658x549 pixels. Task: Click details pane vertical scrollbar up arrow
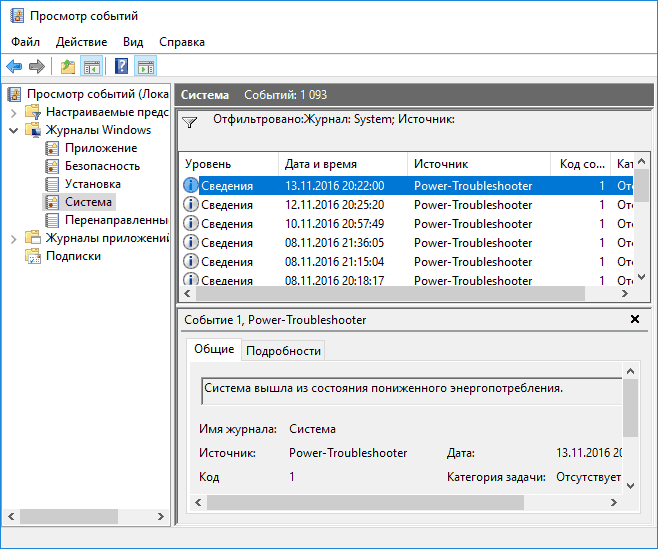630,371
